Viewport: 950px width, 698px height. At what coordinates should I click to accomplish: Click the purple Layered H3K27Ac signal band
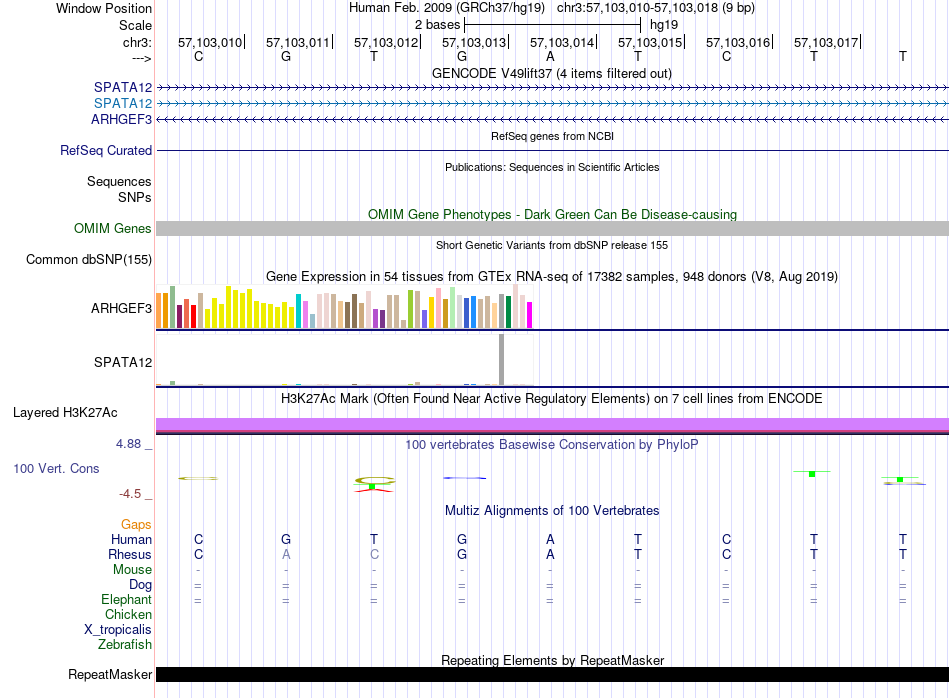tap(552, 424)
